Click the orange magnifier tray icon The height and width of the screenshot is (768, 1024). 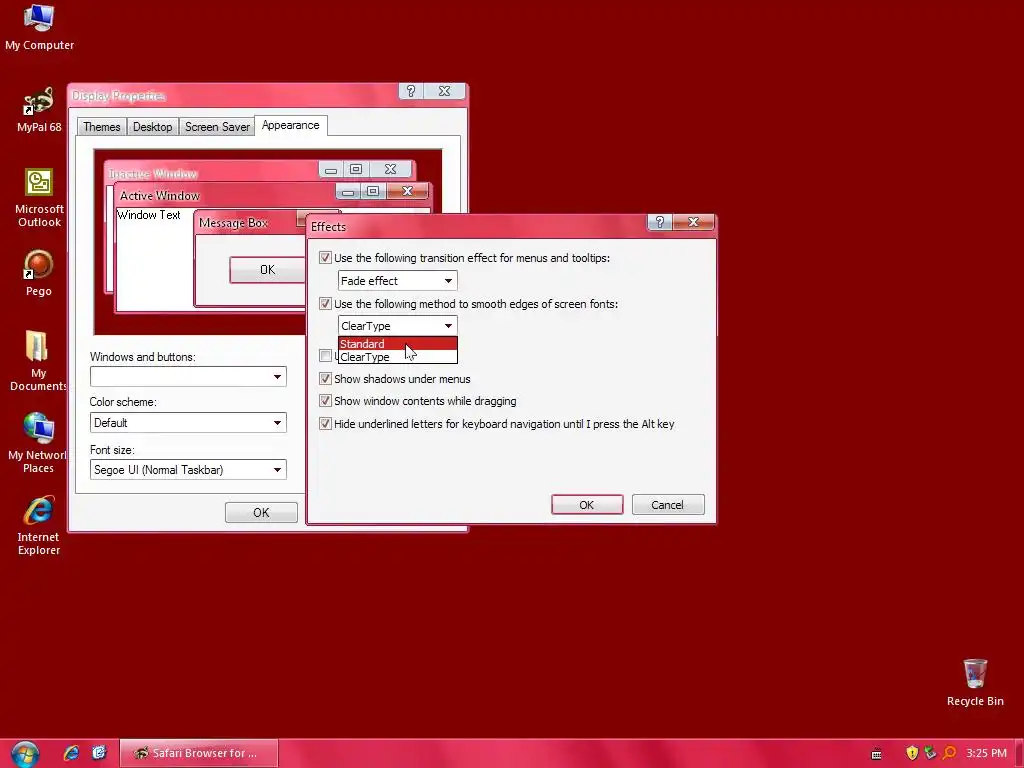pyautogui.click(x=950, y=753)
